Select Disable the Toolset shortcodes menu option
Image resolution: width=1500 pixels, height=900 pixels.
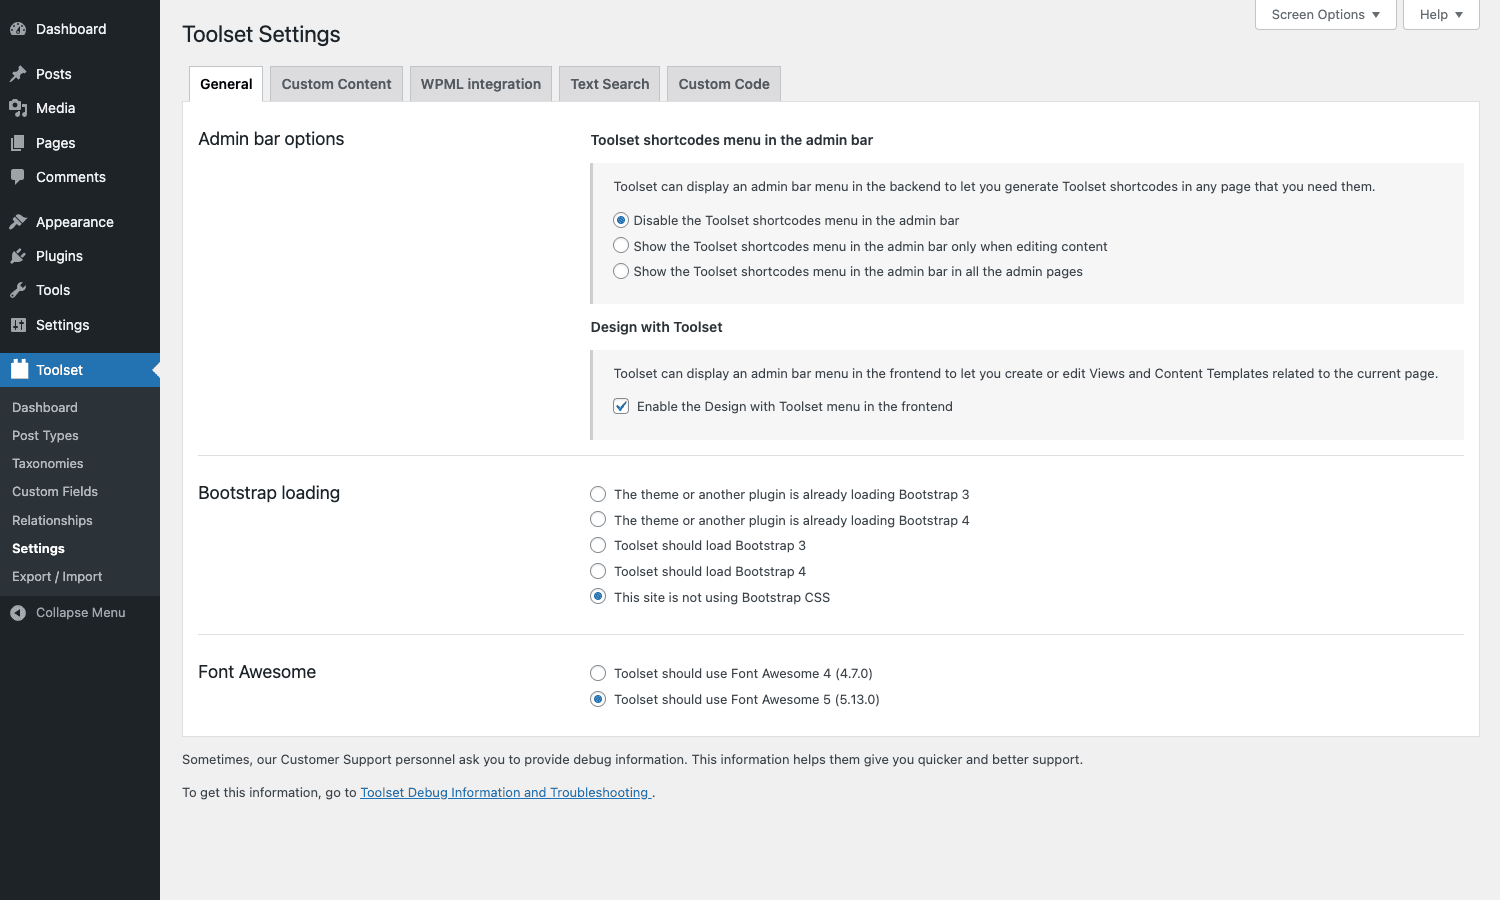click(x=621, y=220)
